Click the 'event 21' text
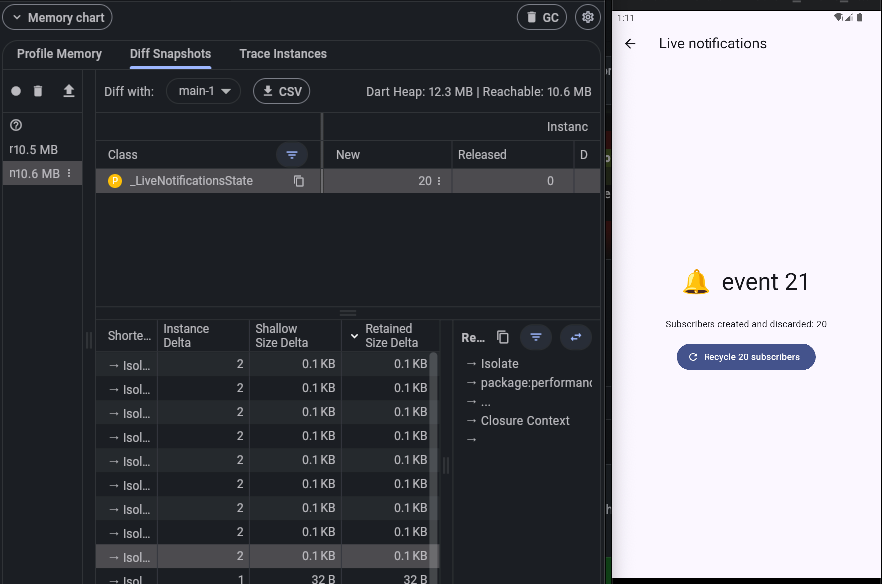Viewport: 882px width, 584px height. coord(765,282)
